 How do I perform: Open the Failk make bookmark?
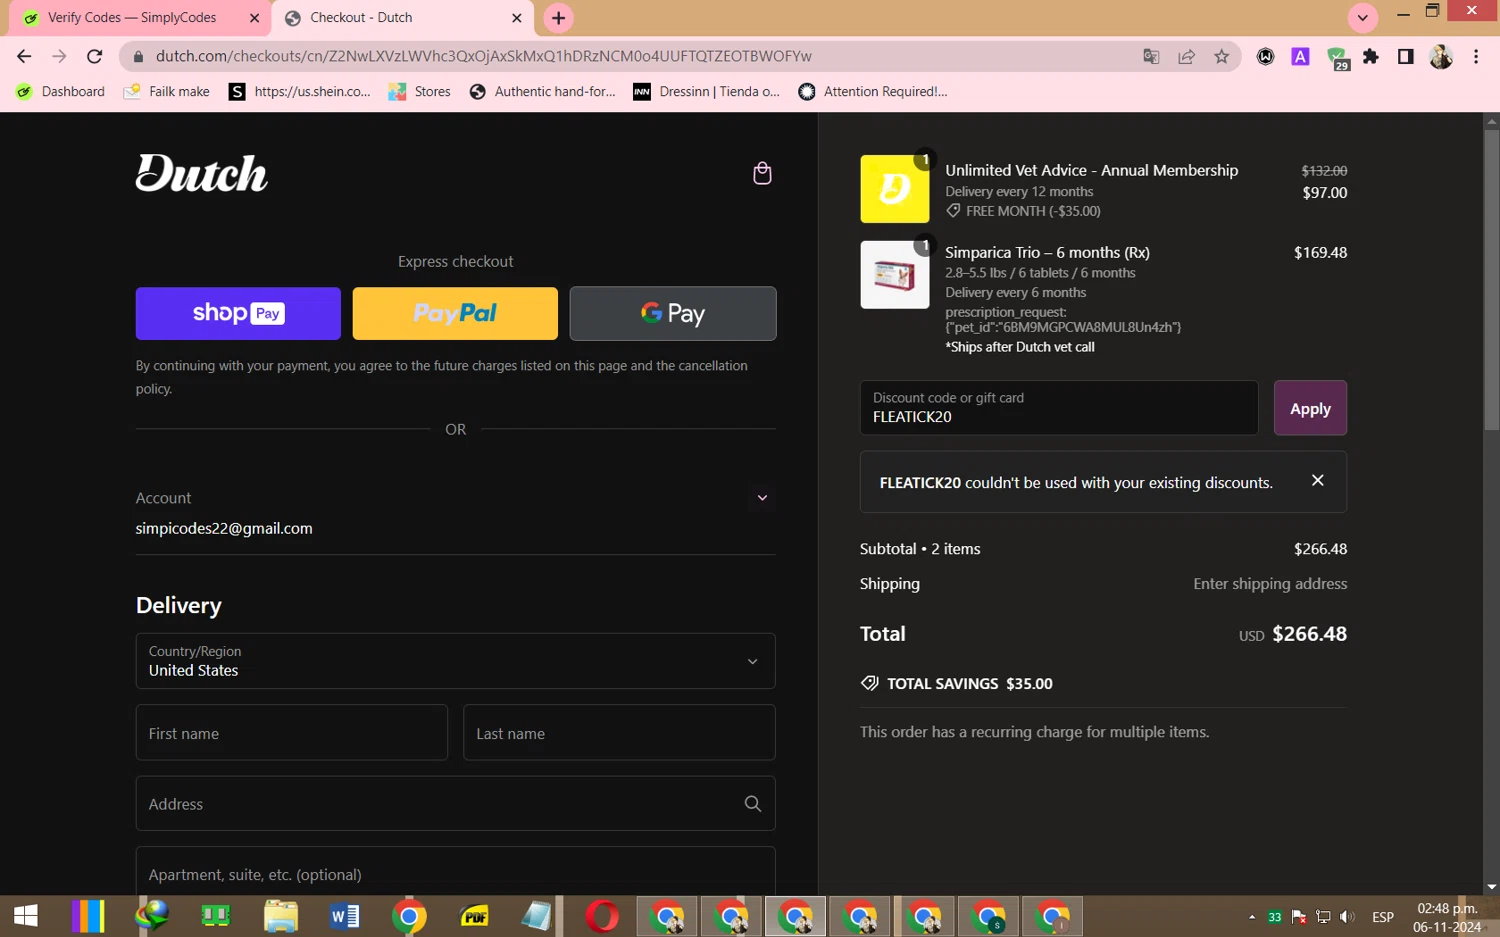[166, 91]
